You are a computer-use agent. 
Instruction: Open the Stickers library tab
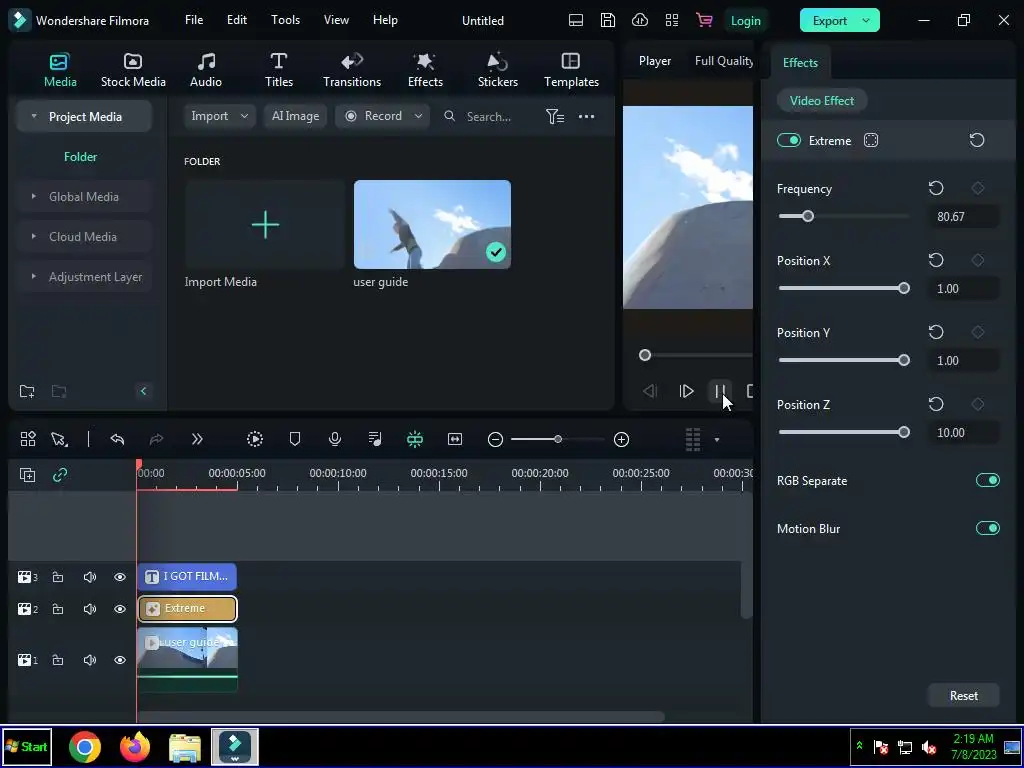click(498, 70)
